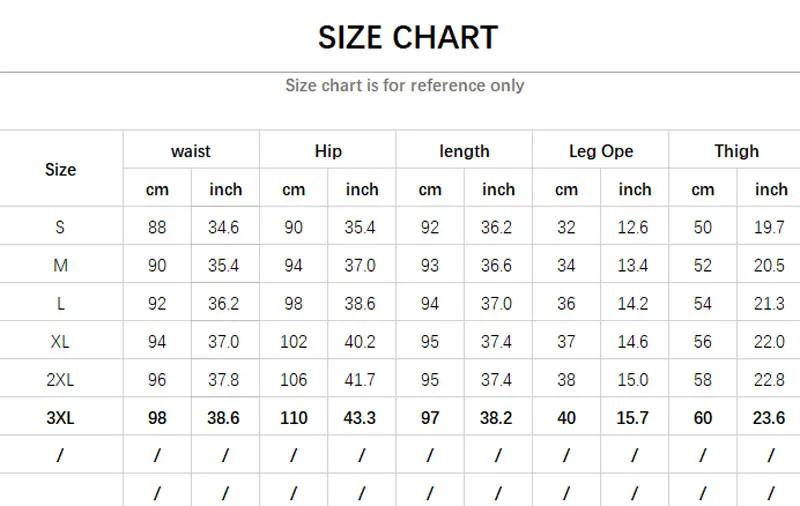Image resolution: width=800 pixels, height=506 pixels.
Task: Click the 'Size chart is for reference only' text
Action: pos(404,85)
